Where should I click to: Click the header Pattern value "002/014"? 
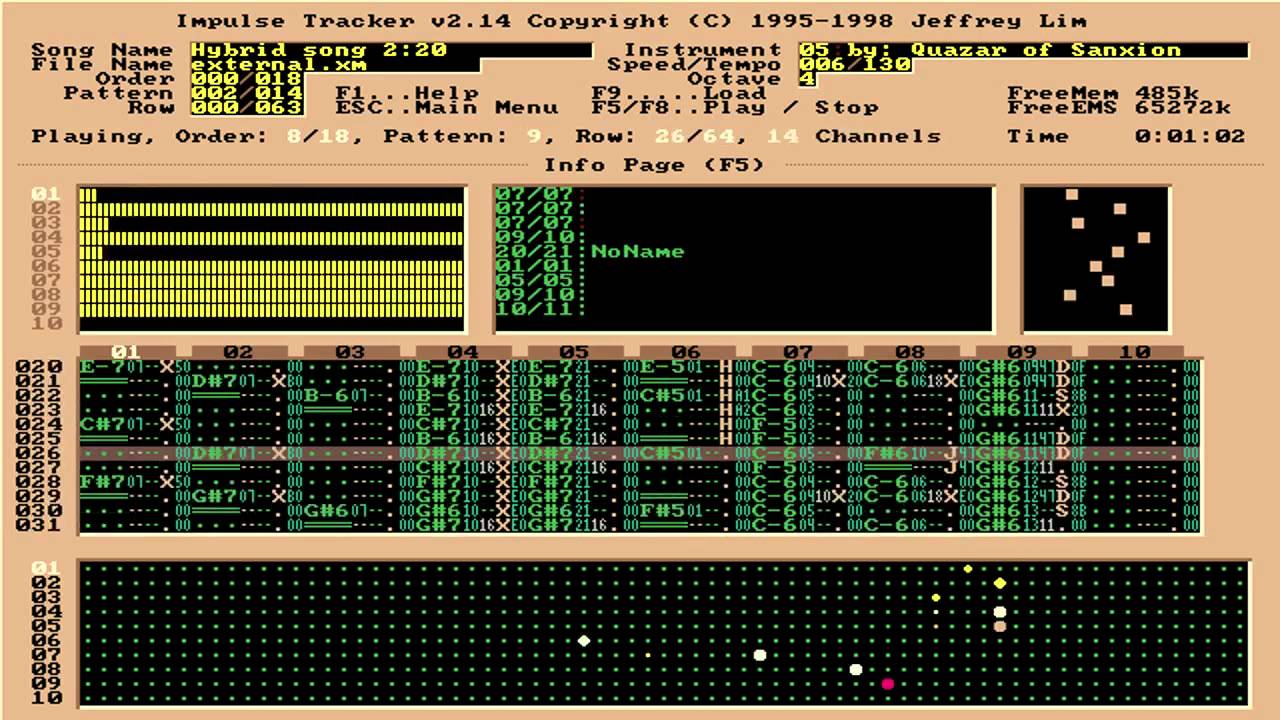[246, 93]
